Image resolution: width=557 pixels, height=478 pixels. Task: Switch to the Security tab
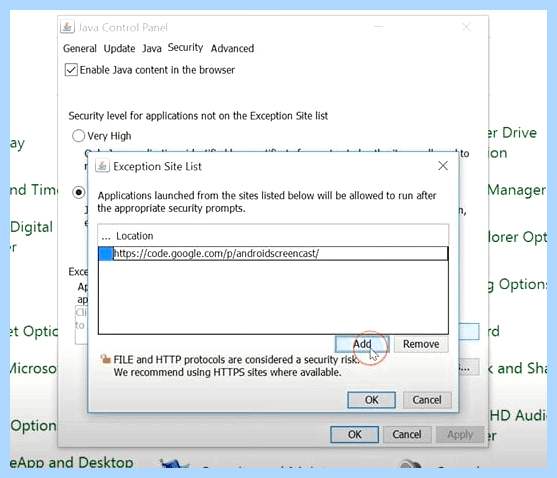[185, 47]
